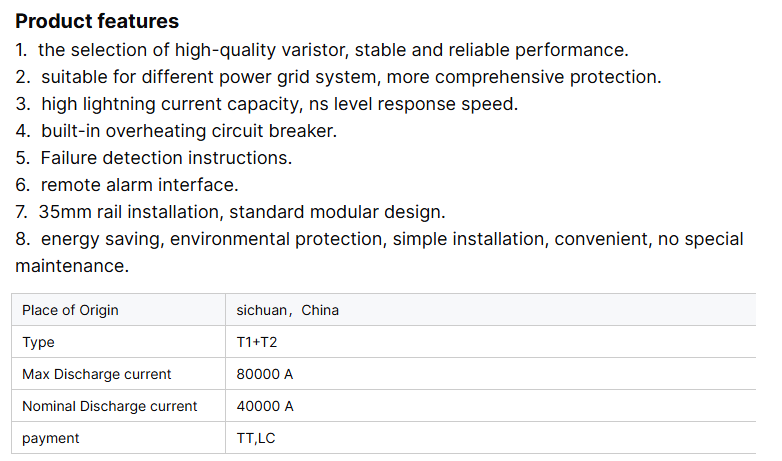
Task: Click the Product features heading
Action: click(x=97, y=21)
